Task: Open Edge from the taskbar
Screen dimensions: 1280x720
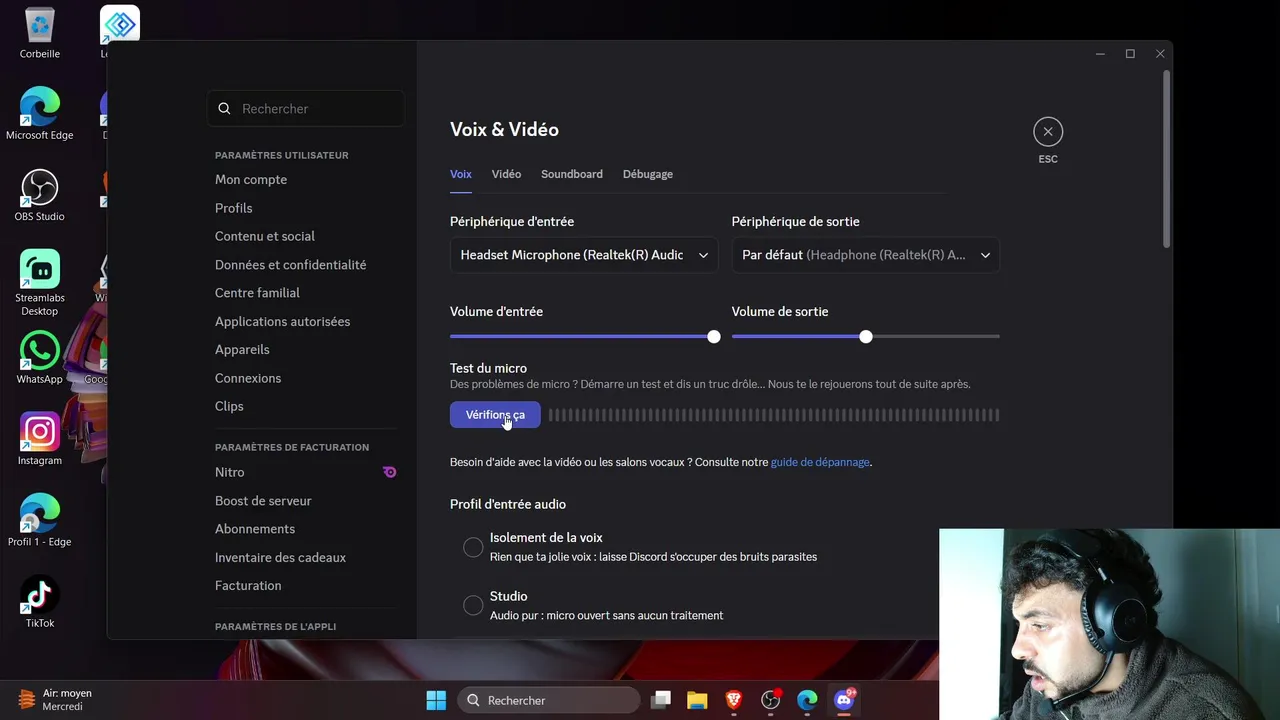Action: click(x=807, y=700)
